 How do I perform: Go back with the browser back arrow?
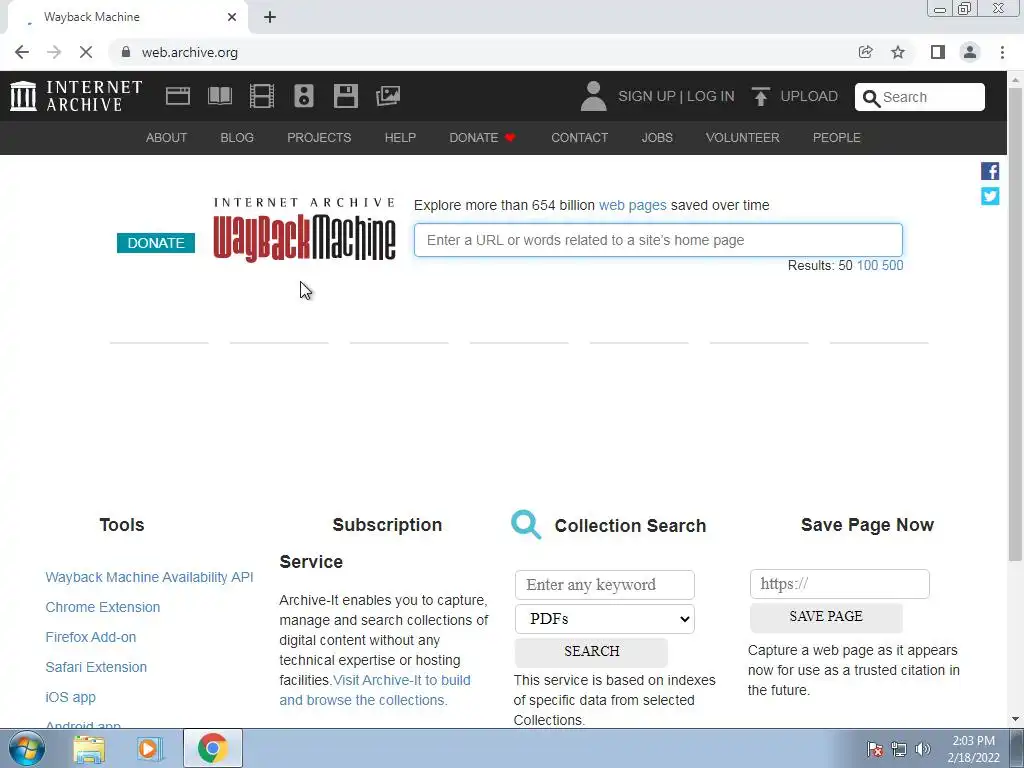(22, 52)
